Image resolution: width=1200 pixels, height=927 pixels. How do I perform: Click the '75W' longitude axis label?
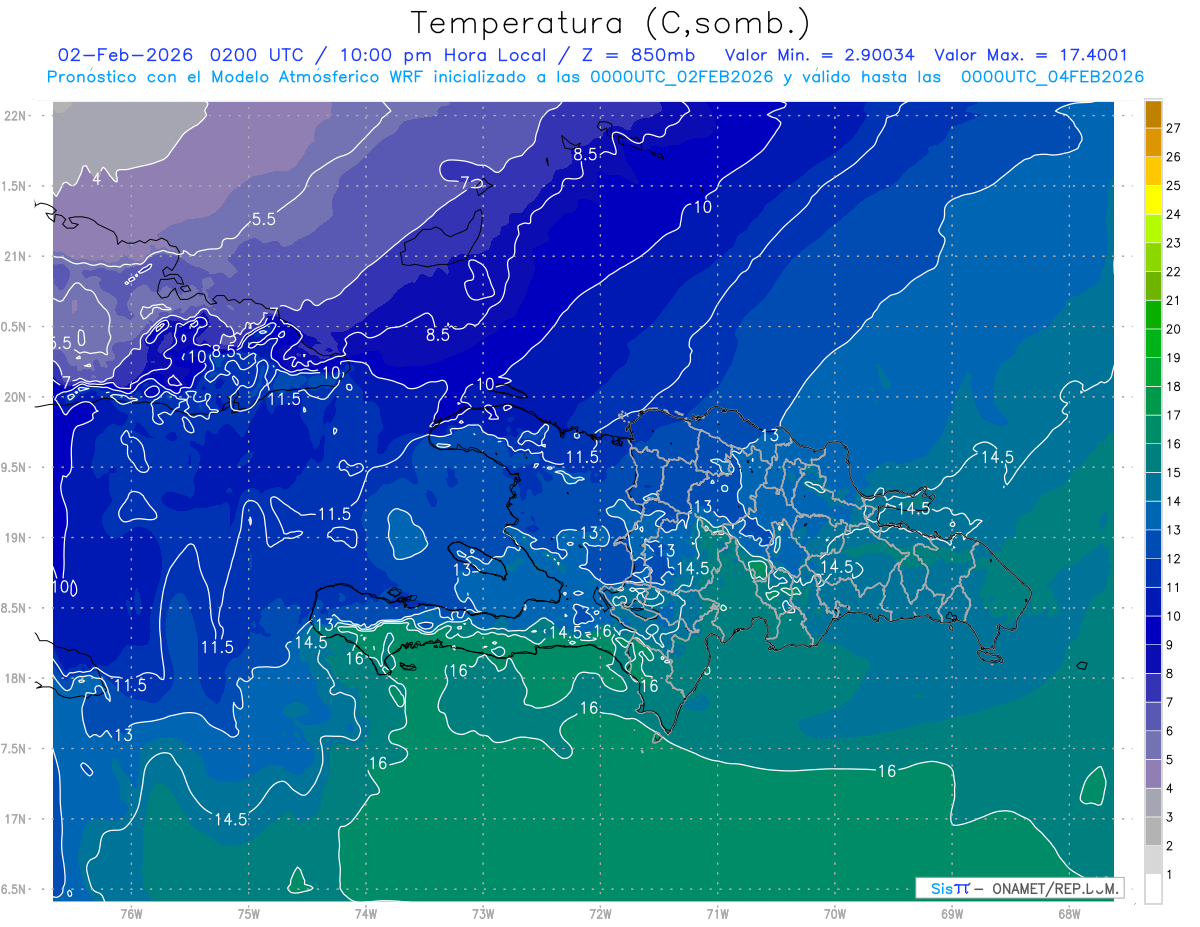click(x=249, y=914)
